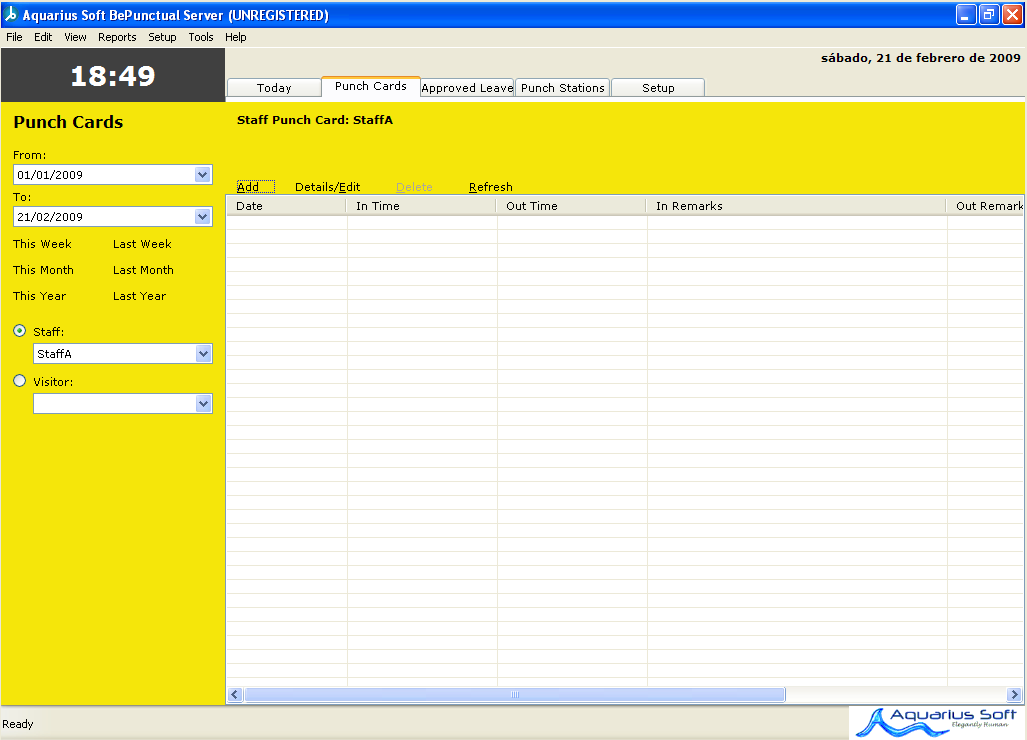Select the Visitor radio button
This screenshot has height=740, width=1027.
(x=20, y=380)
